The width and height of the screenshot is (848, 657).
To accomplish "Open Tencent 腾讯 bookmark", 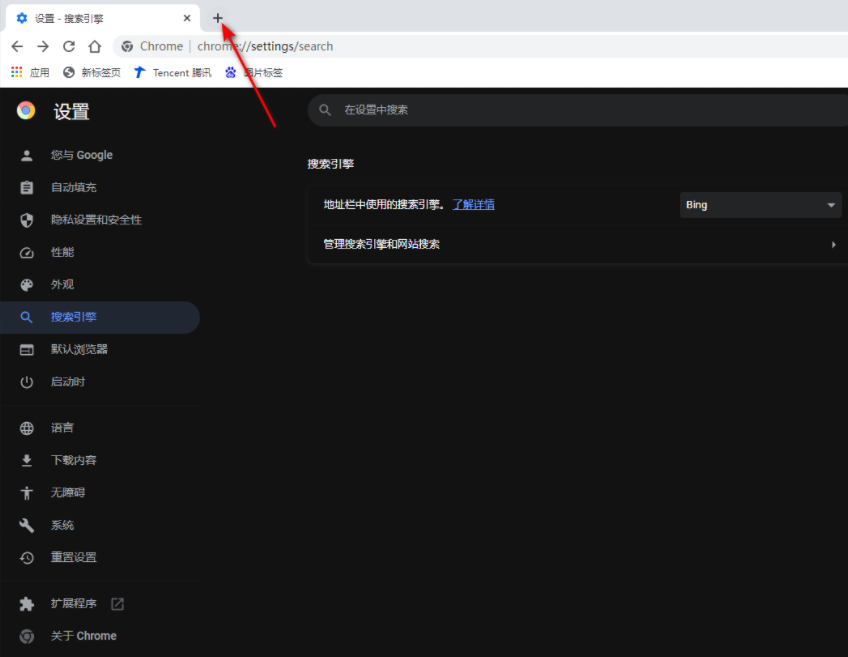I will 173,72.
